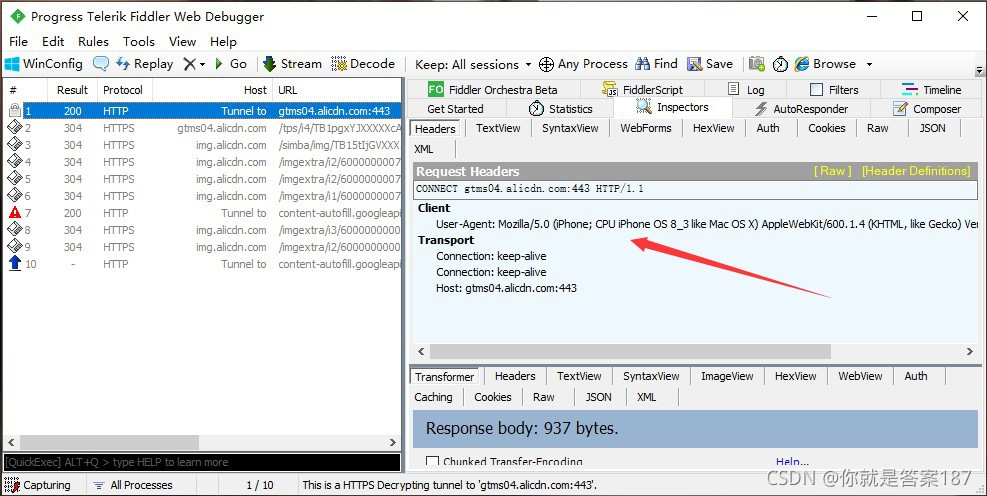Viewport: 987px width, 496px height.
Task: Open the Keep: All sessions dropdown
Action: pos(473,64)
